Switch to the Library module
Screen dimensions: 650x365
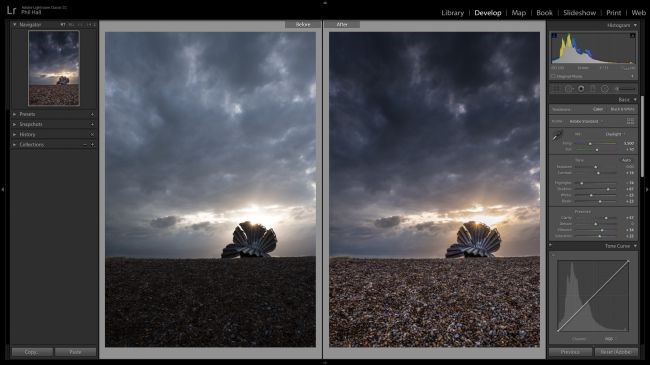pos(452,13)
